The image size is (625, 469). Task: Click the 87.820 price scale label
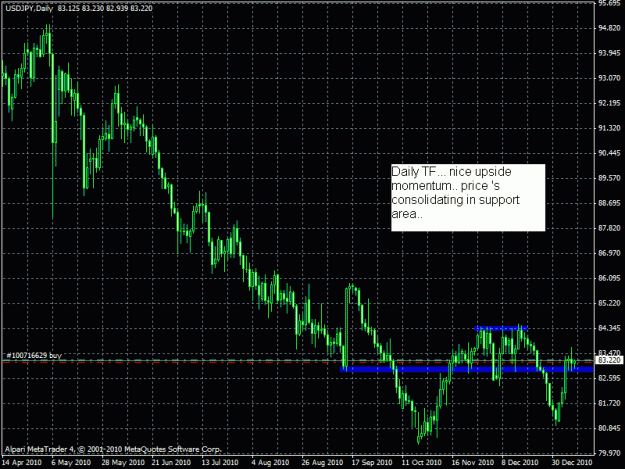609,228
